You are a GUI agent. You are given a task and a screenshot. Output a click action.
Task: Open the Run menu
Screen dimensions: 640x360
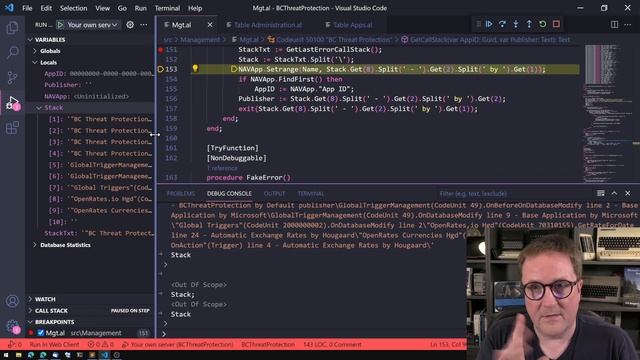tap(140, 8)
